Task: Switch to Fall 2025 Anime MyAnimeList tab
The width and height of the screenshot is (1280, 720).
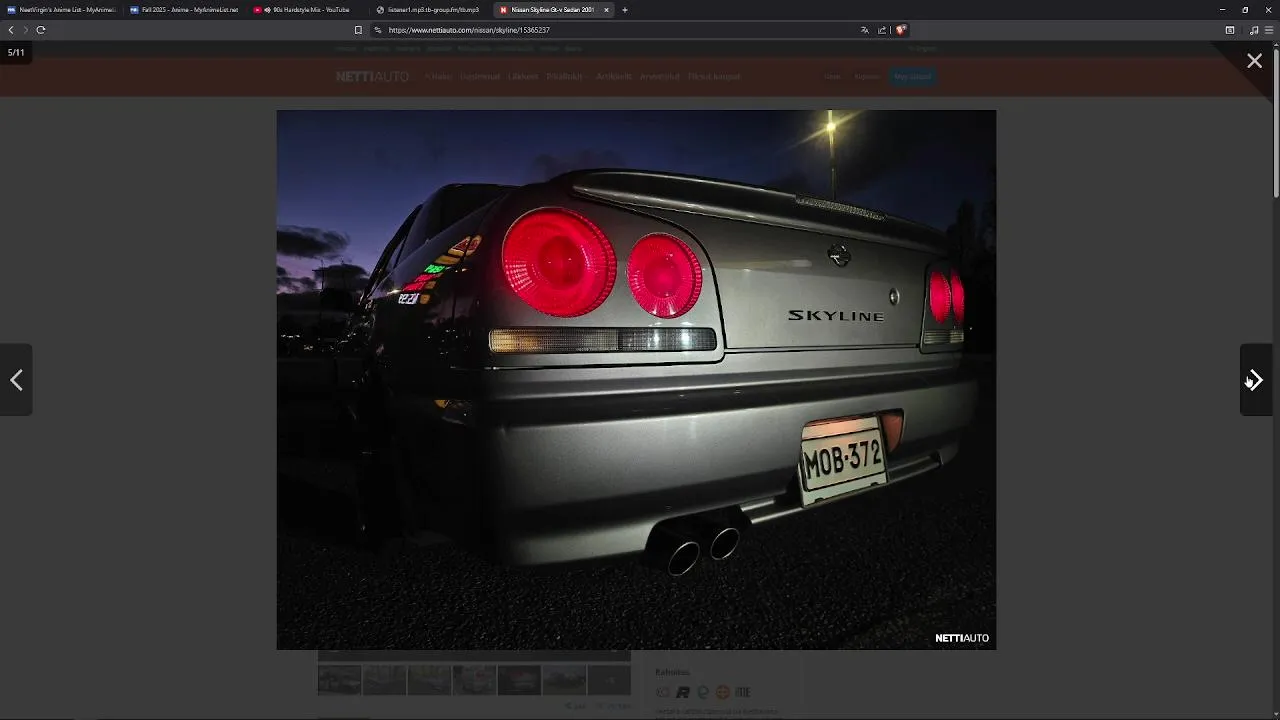Action: [184, 10]
